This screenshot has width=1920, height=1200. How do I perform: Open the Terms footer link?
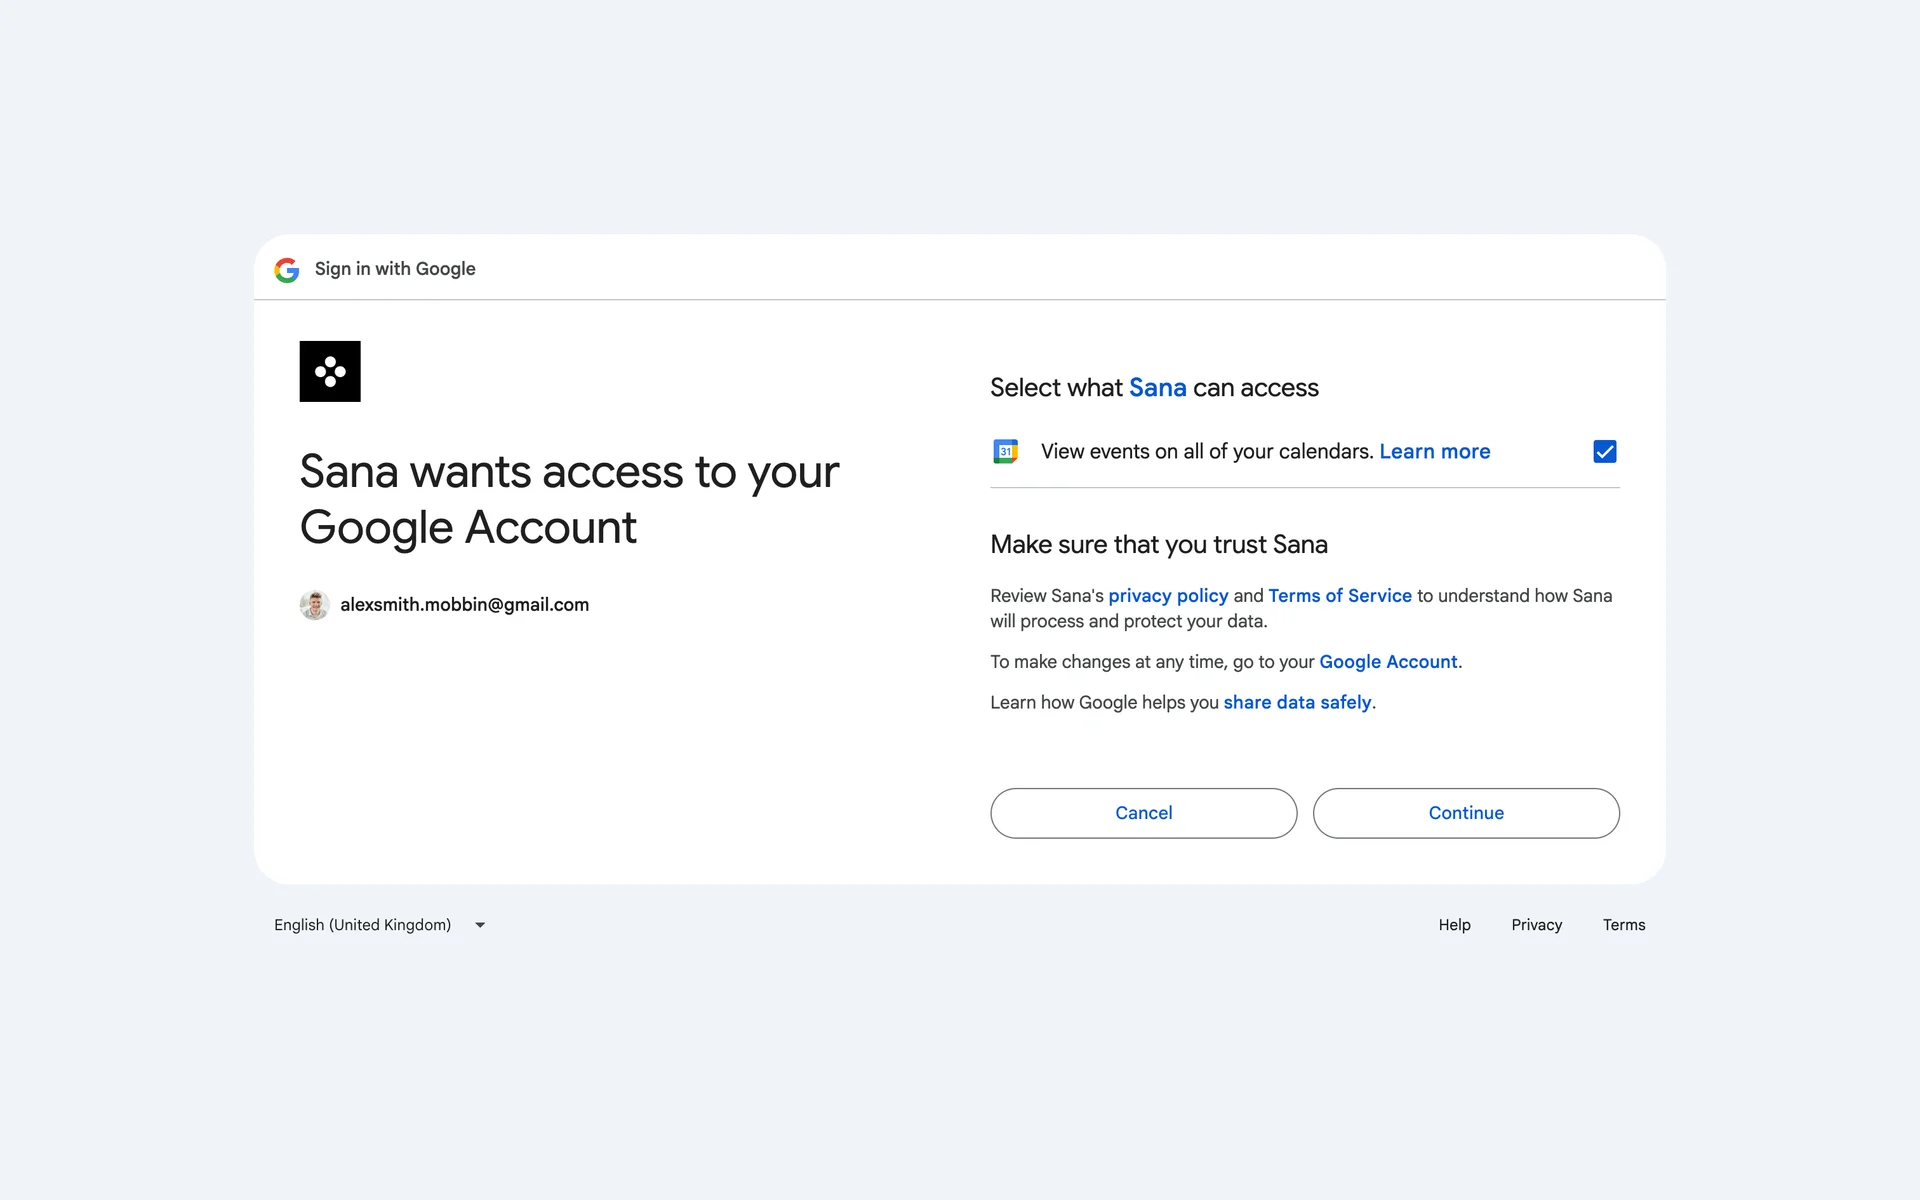[x=1623, y=925]
